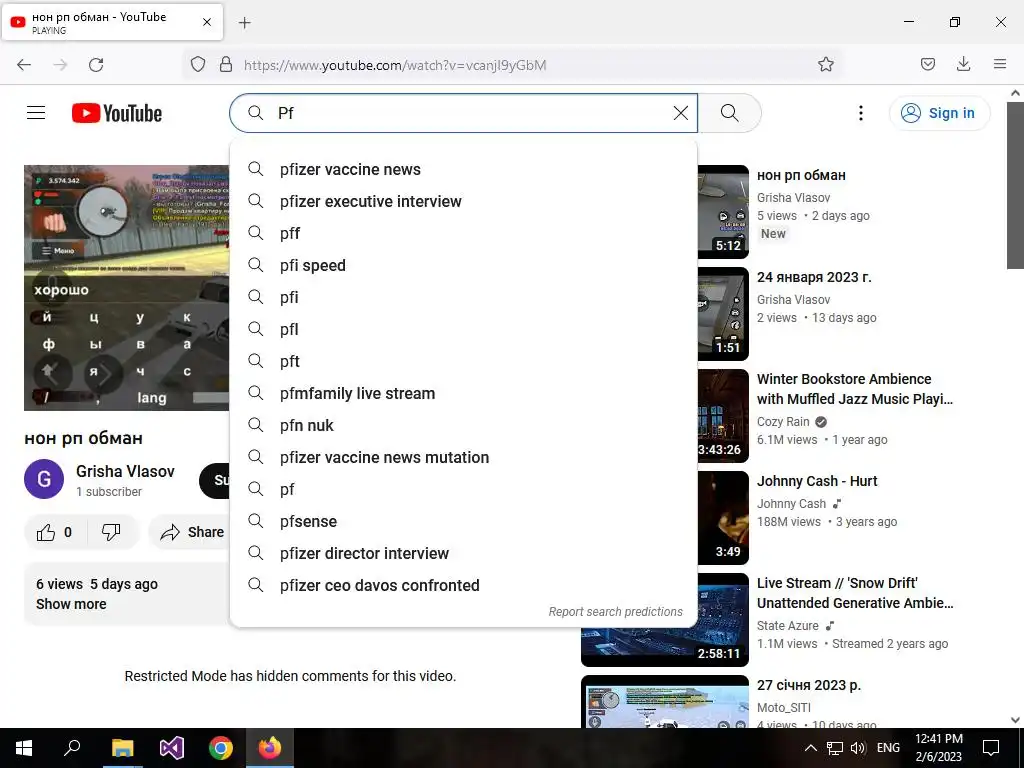Image resolution: width=1024 pixels, height=768 pixels.
Task: Close the YouTube tab
Action: [x=207, y=22]
